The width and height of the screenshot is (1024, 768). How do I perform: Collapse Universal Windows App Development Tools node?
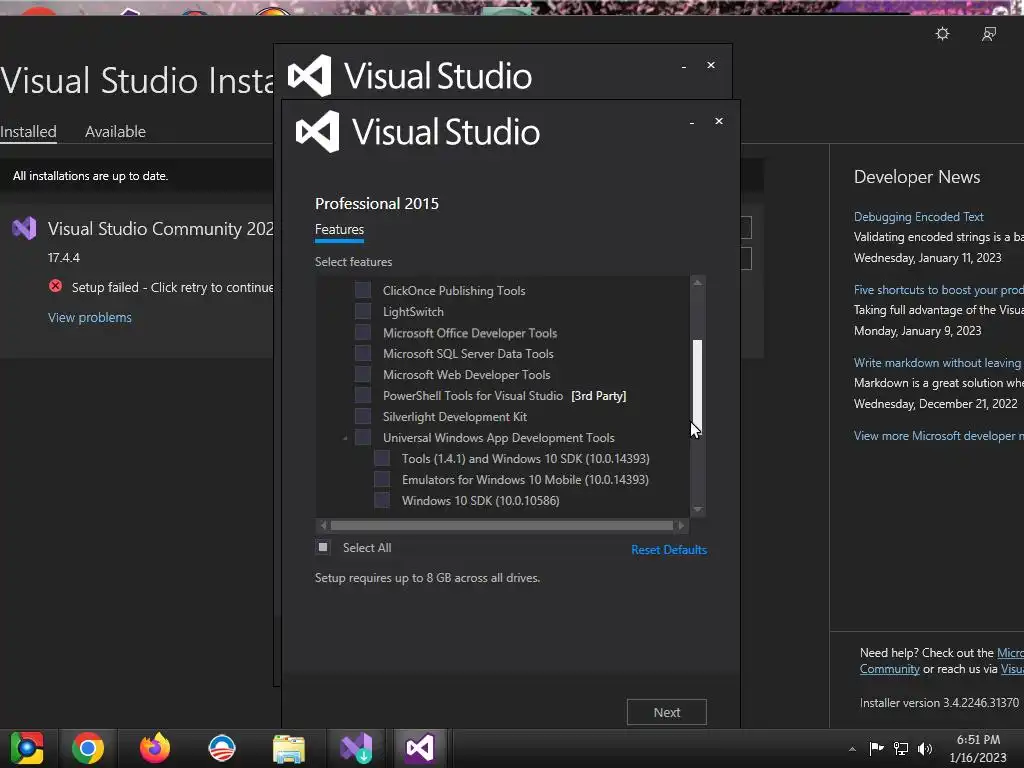[x=345, y=438]
